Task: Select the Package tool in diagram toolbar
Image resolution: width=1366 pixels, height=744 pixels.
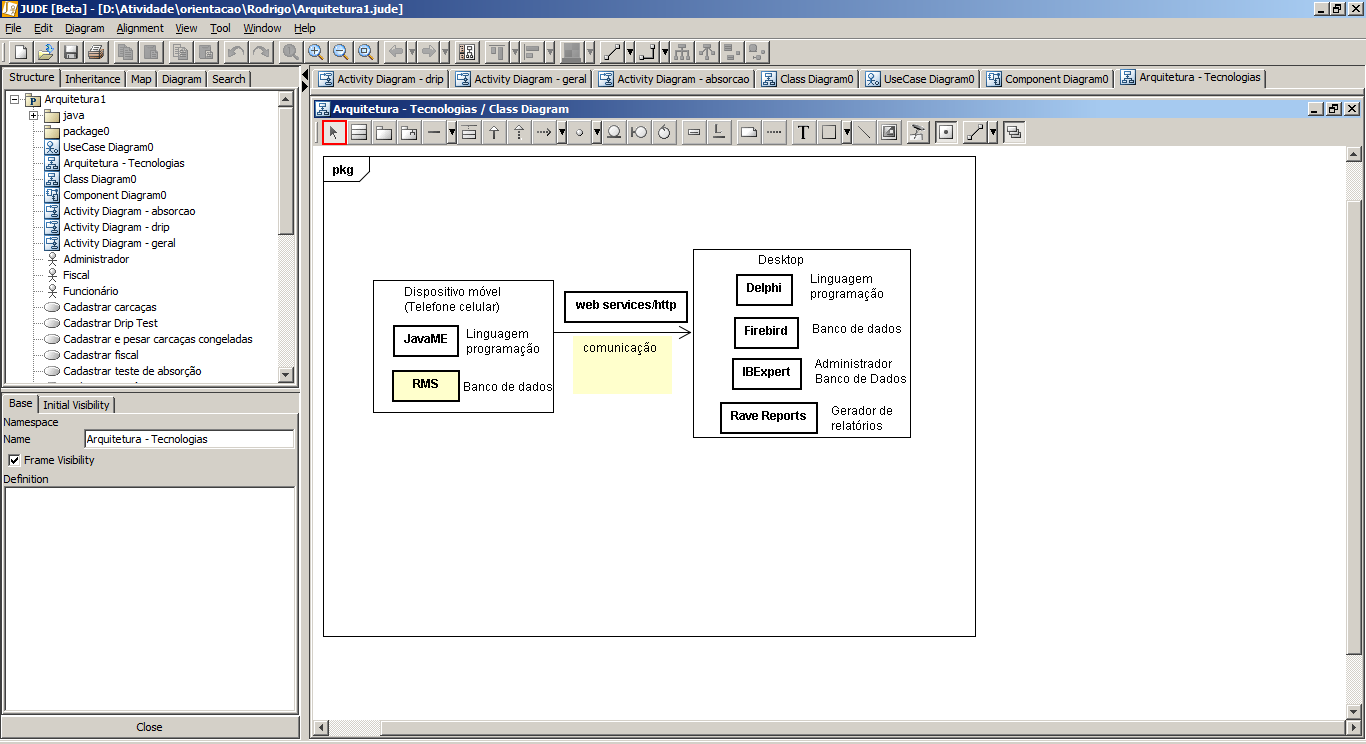Action: click(384, 132)
